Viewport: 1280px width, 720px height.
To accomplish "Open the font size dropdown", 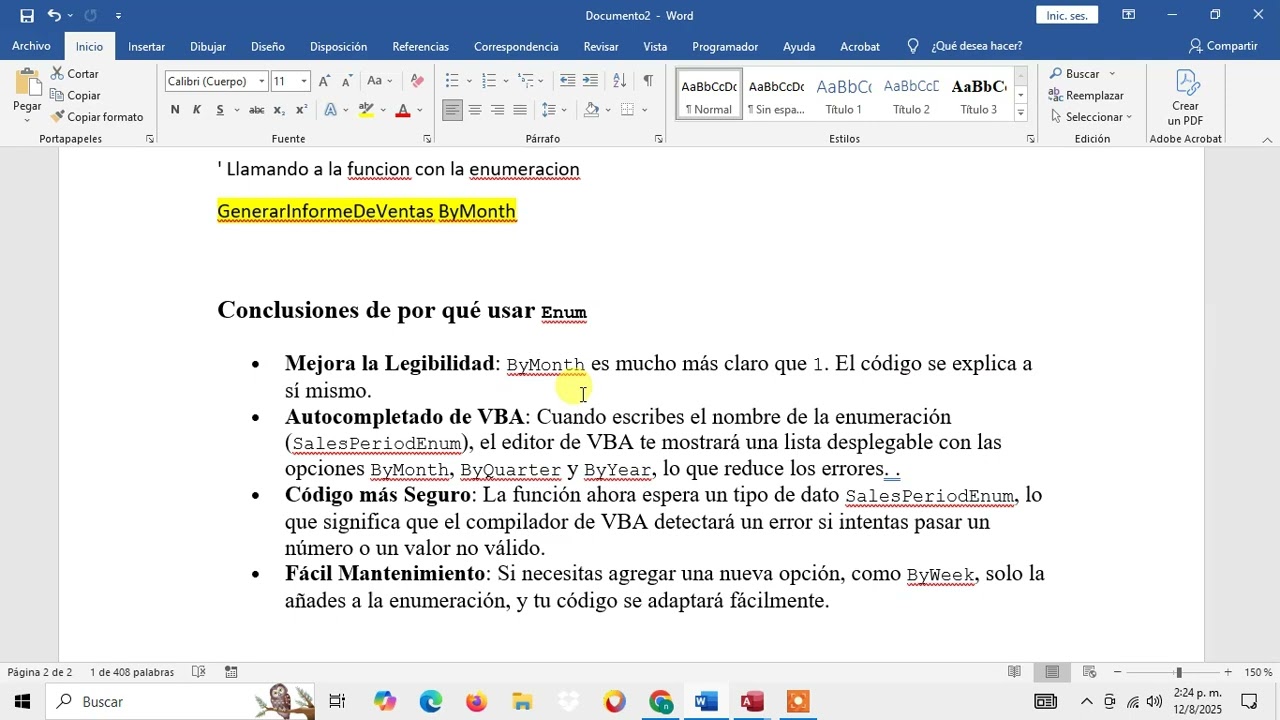I will coord(303,81).
